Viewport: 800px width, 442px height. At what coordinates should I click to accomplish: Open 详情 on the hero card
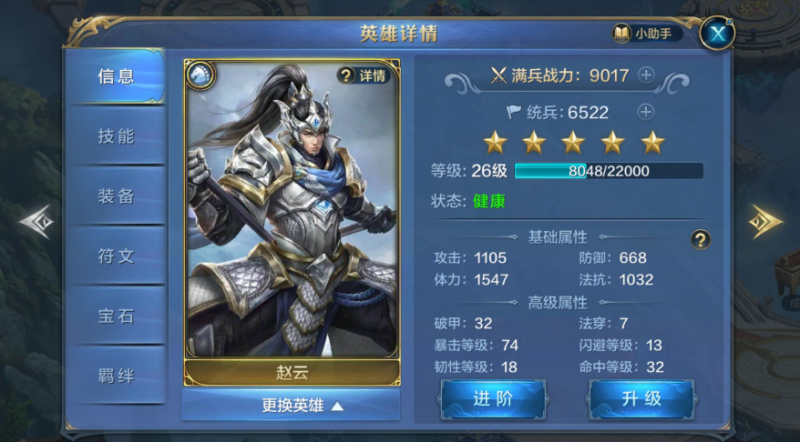point(364,76)
